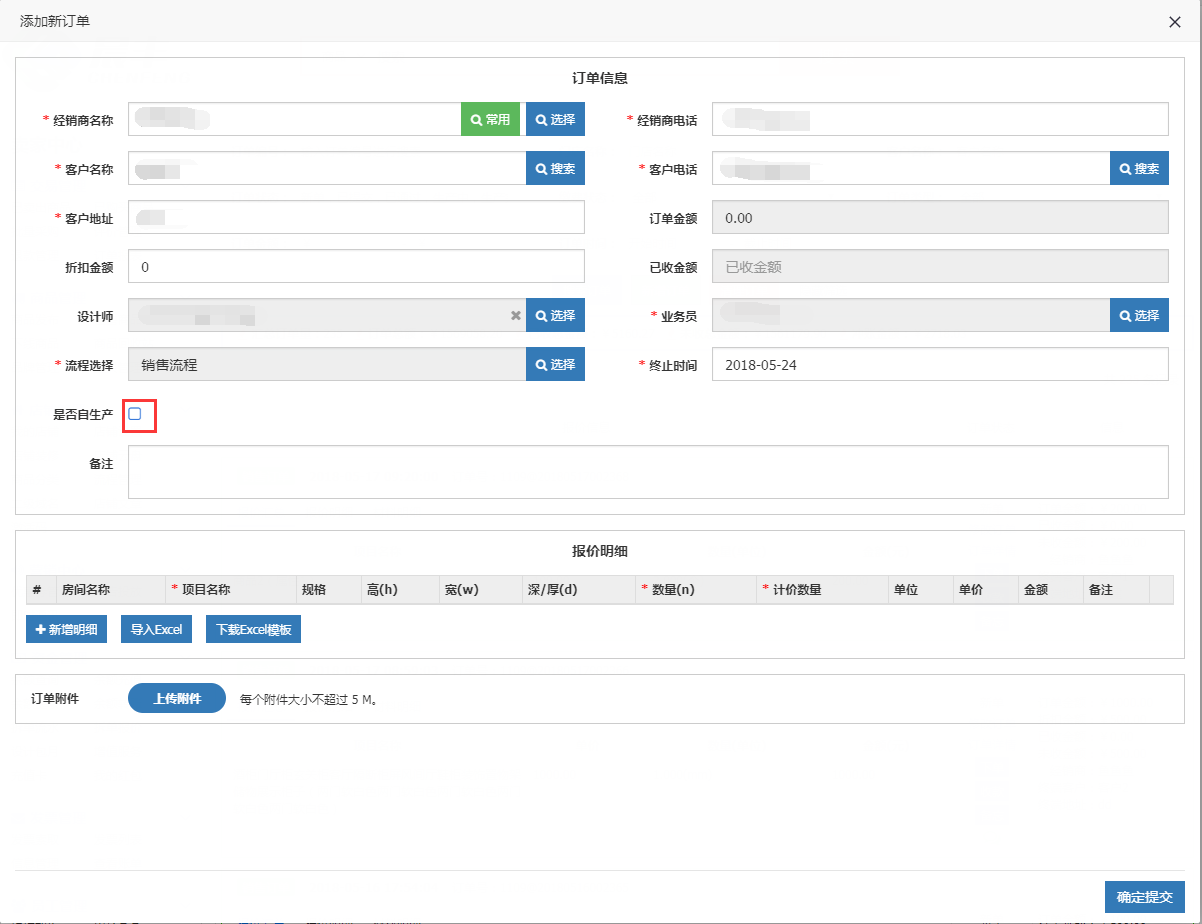The height and width of the screenshot is (924, 1202).
Task: Add a new detail row with 新增明细
Action: [x=66, y=629]
